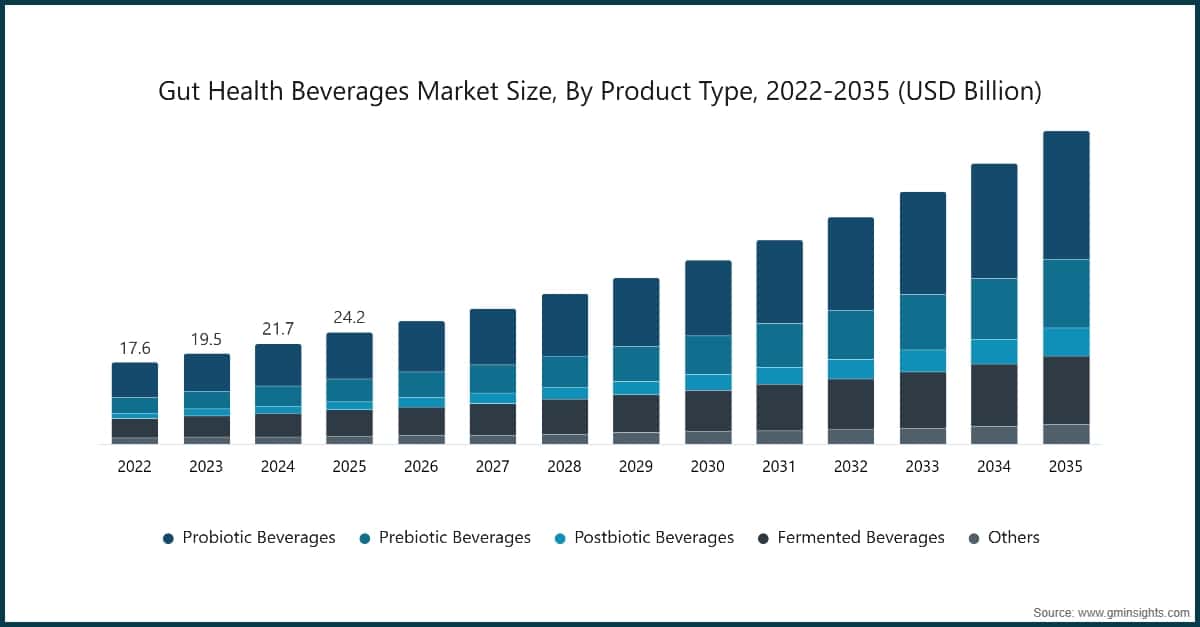Click the Fermented Beverages legend text
Image resolution: width=1200 pixels, height=627 pixels.
click(864, 537)
